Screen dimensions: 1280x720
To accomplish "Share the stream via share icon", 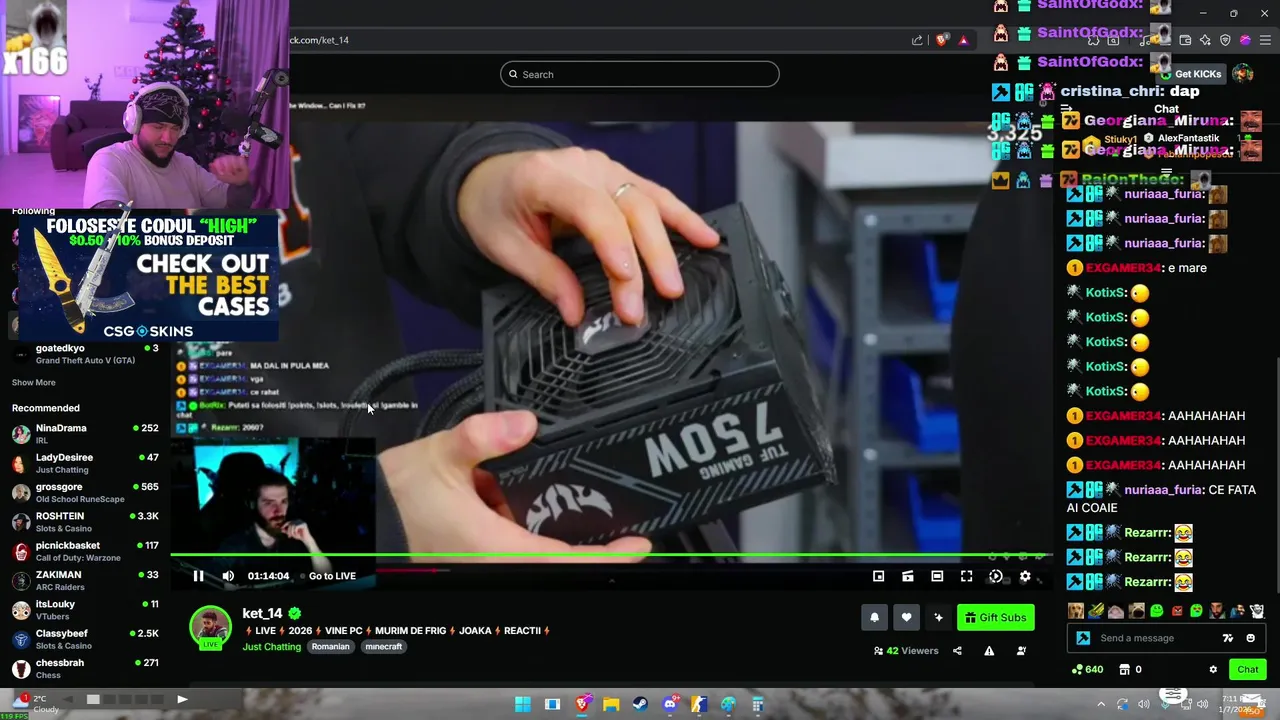I will tap(957, 651).
